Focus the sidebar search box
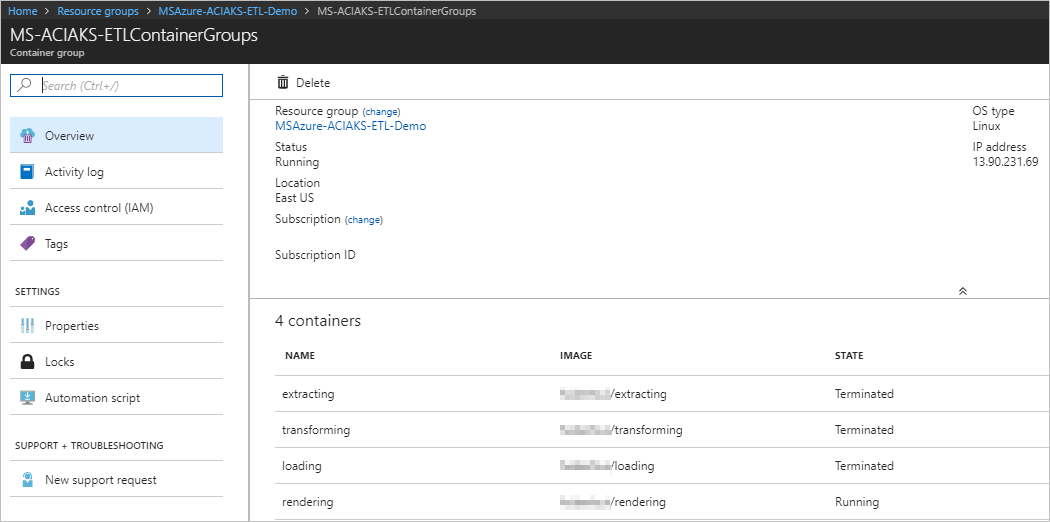Viewport: 1050px width, 522px height. tap(128, 86)
